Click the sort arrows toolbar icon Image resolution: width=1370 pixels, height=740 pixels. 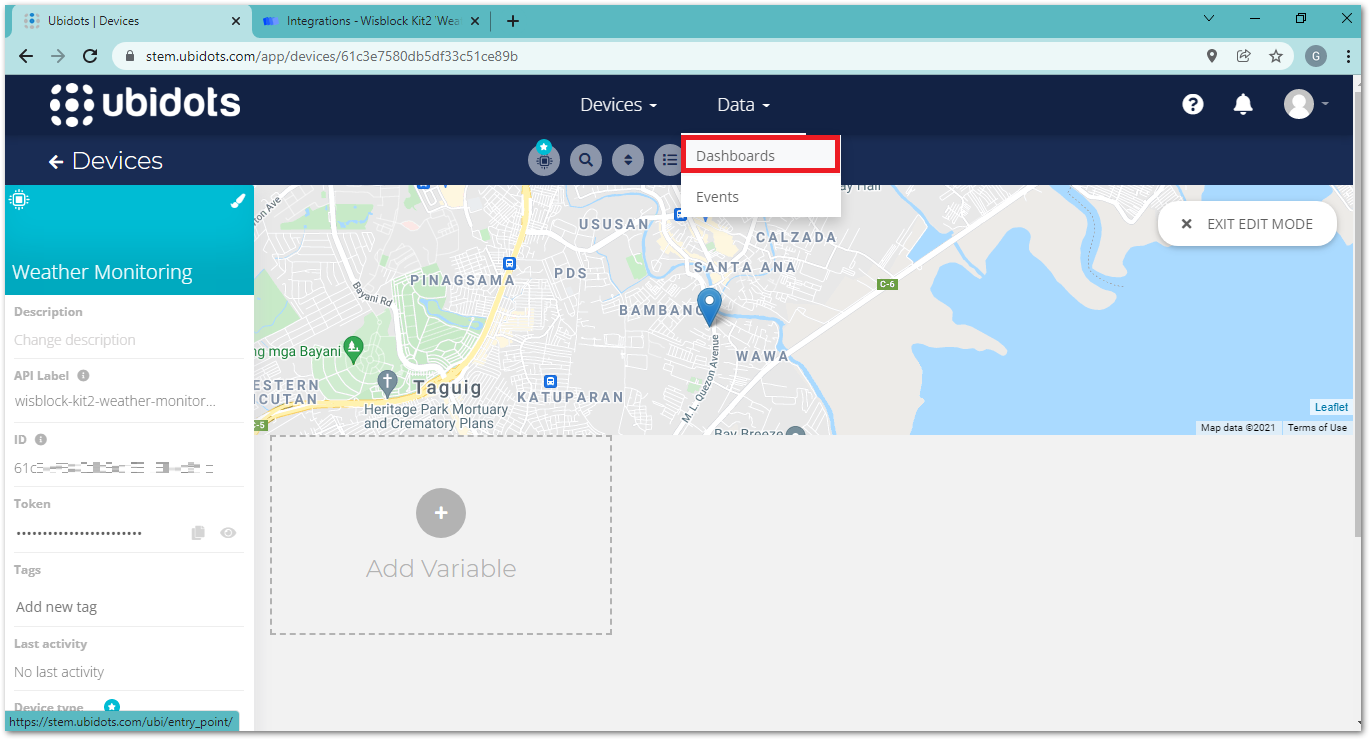(x=627, y=160)
